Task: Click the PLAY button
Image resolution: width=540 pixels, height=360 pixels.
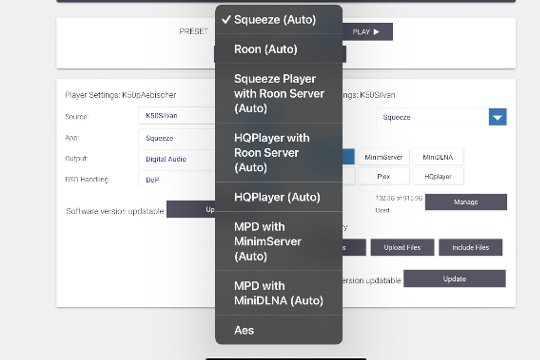Action: (x=367, y=32)
